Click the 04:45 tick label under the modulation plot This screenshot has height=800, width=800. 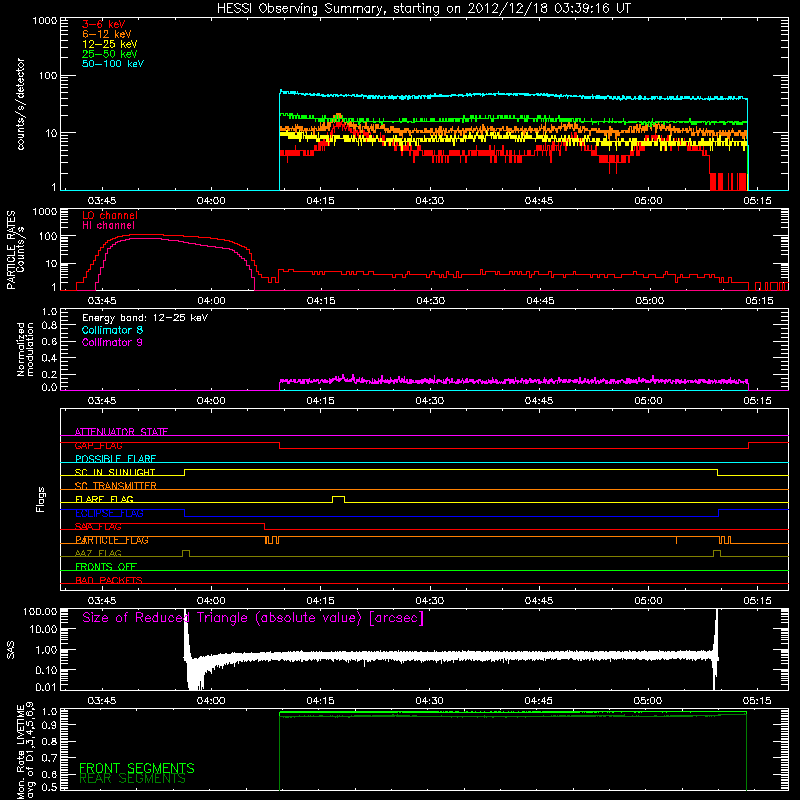pos(539,401)
